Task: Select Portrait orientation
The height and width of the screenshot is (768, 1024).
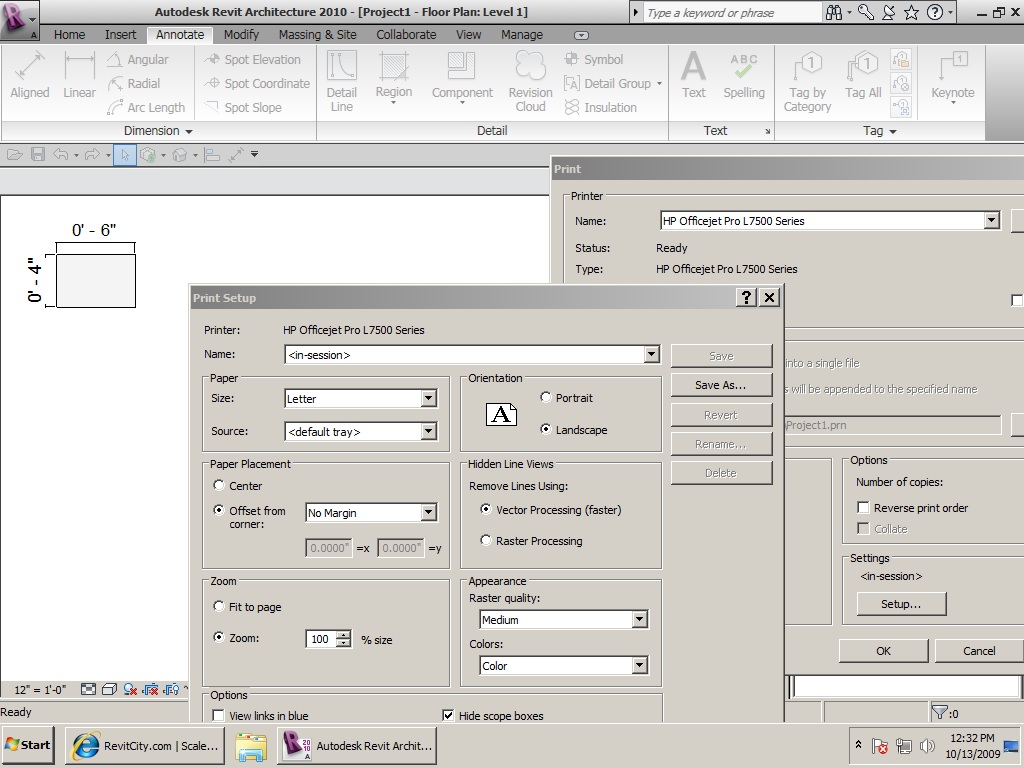Action: click(546, 398)
